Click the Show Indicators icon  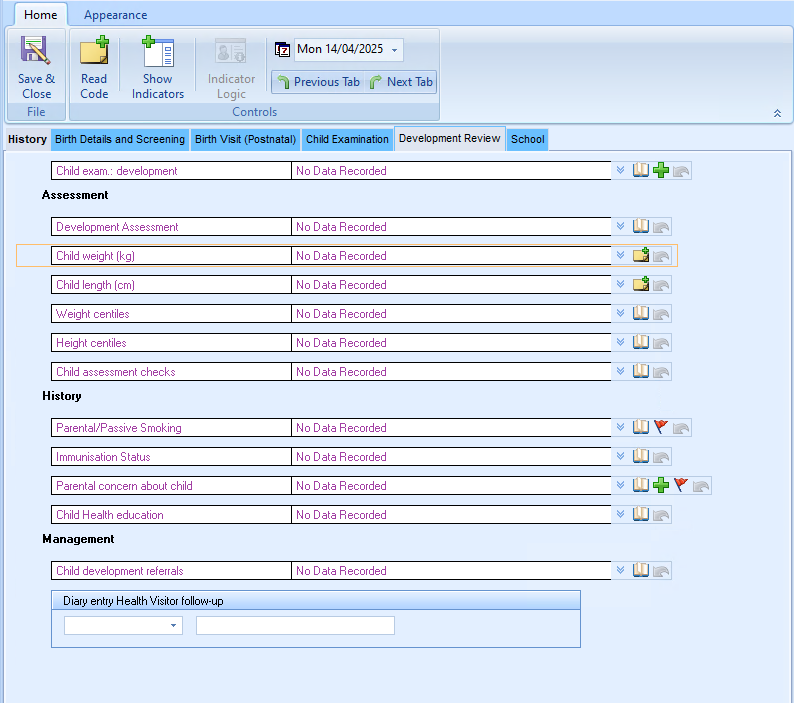point(157,52)
